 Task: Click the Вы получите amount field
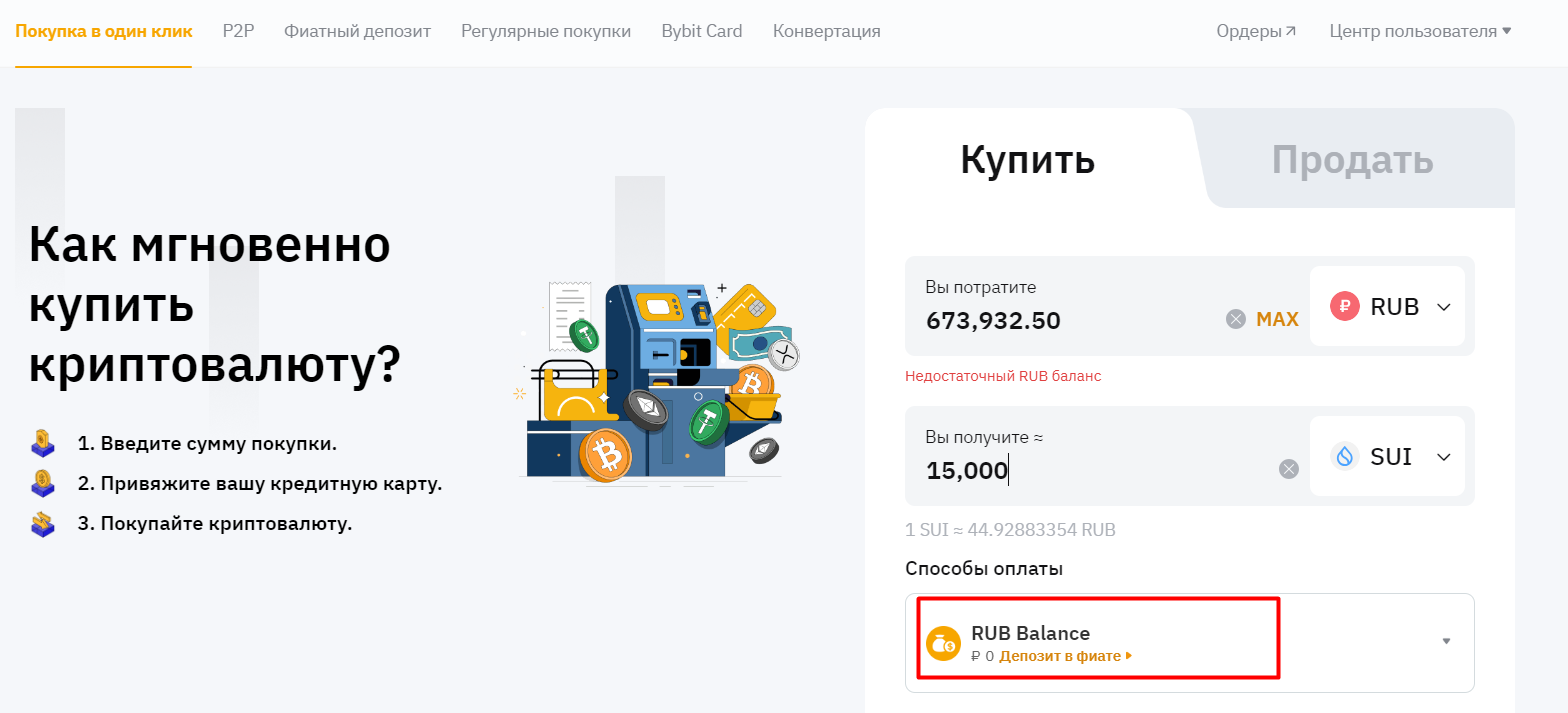point(1090,470)
